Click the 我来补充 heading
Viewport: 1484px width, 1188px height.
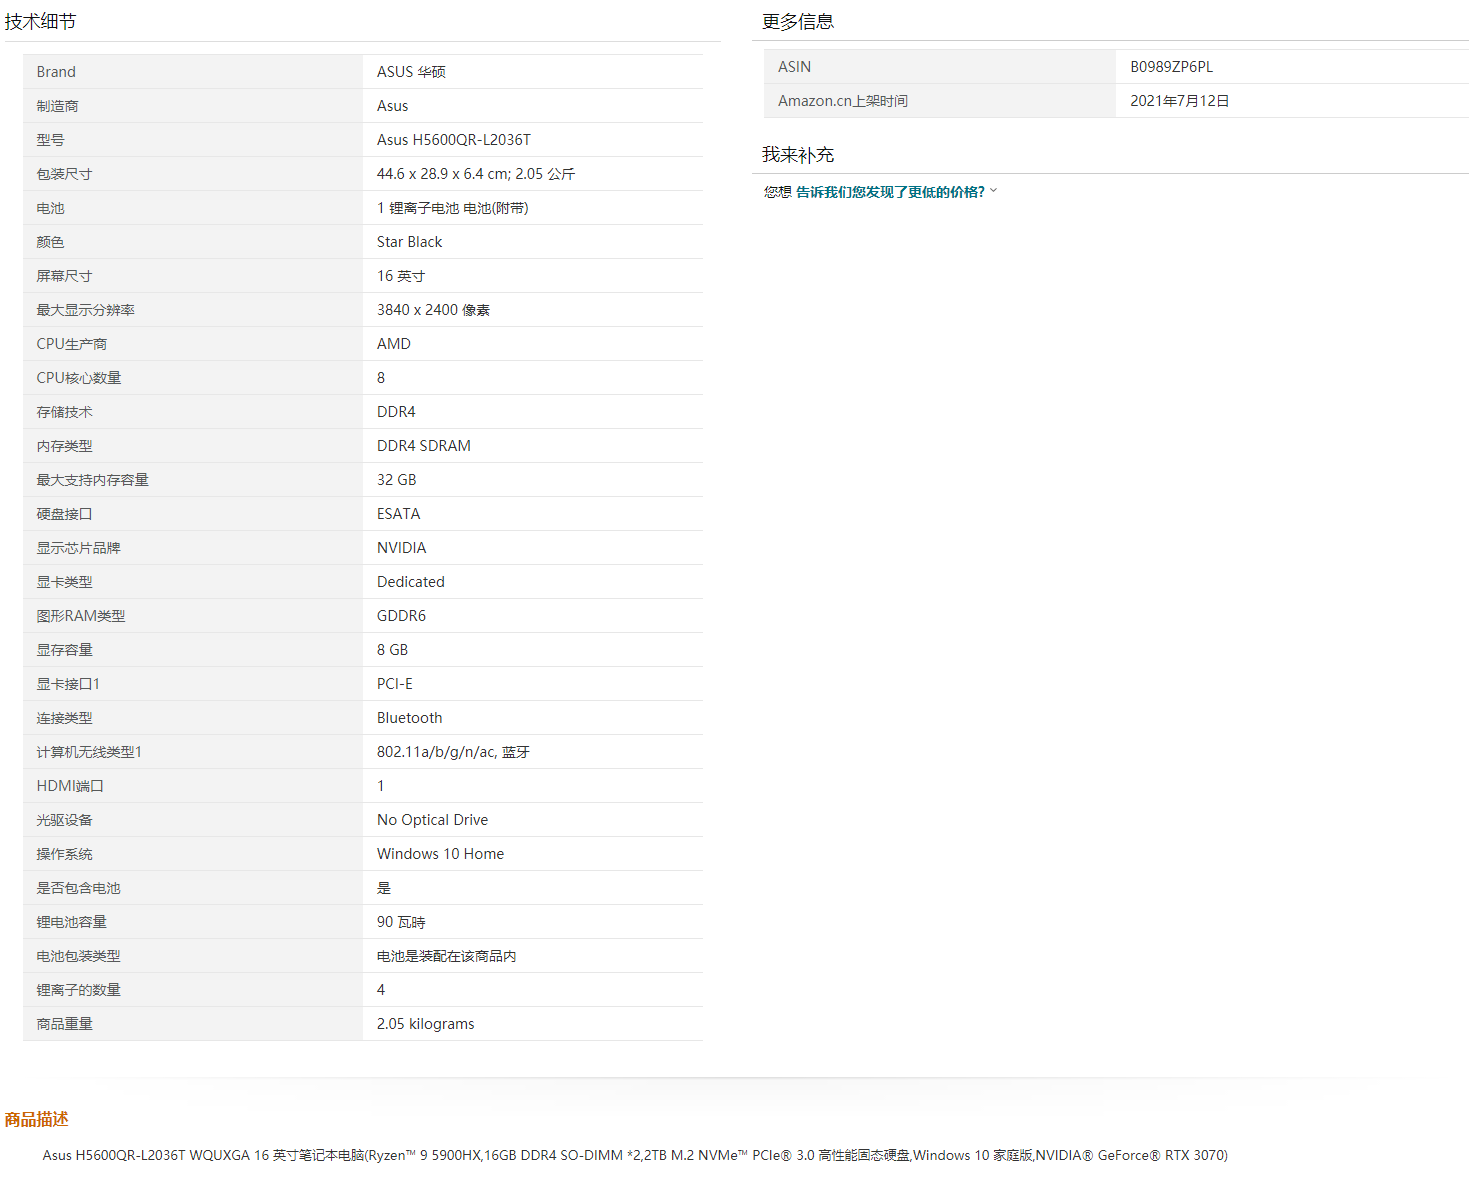tap(798, 154)
